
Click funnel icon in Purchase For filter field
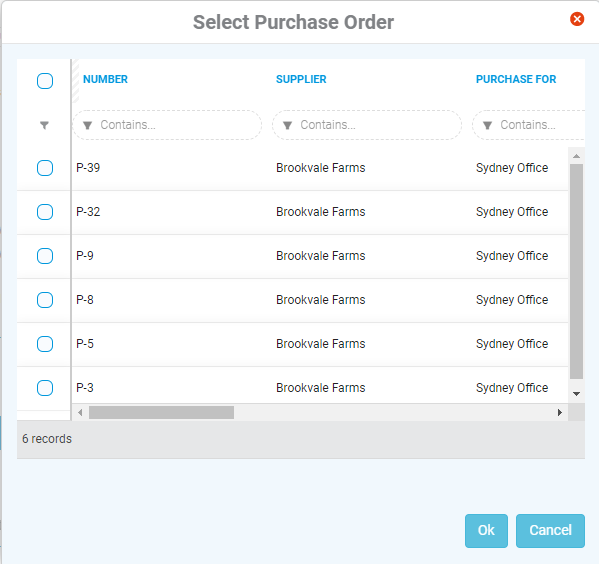487,125
